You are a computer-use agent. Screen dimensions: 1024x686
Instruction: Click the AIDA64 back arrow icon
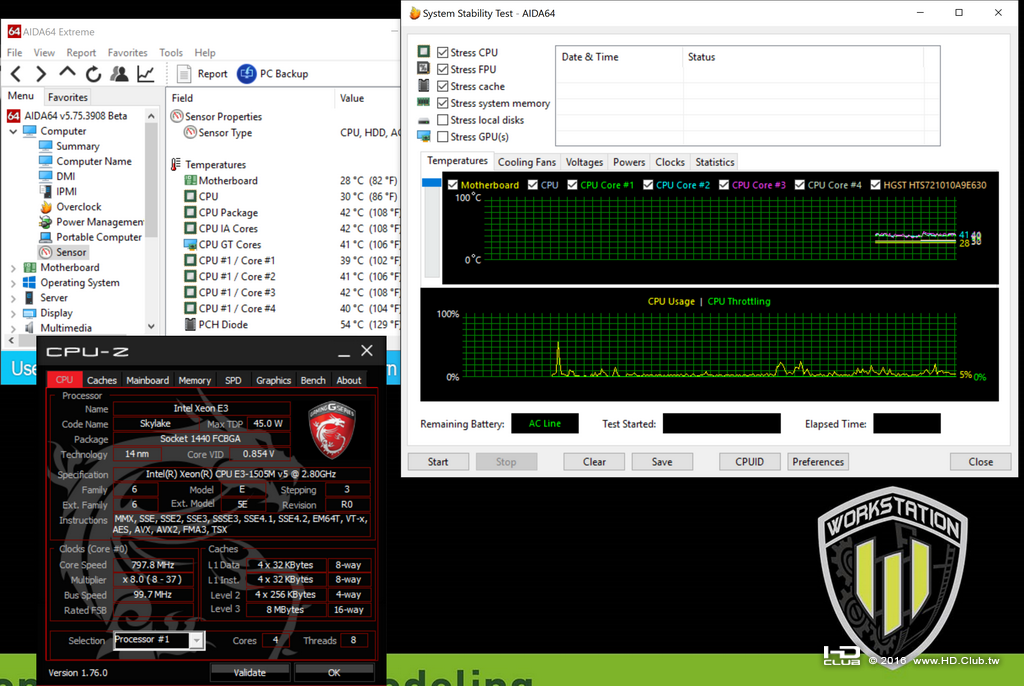pyautogui.click(x=16, y=74)
